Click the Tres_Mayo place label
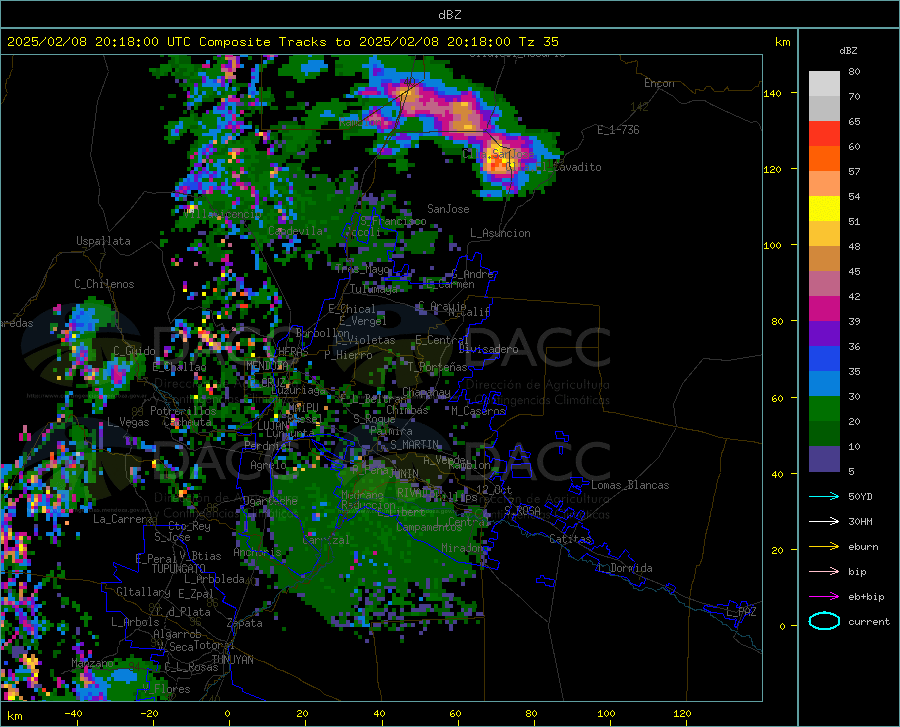The width and height of the screenshot is (900, 727). [363, 269]
